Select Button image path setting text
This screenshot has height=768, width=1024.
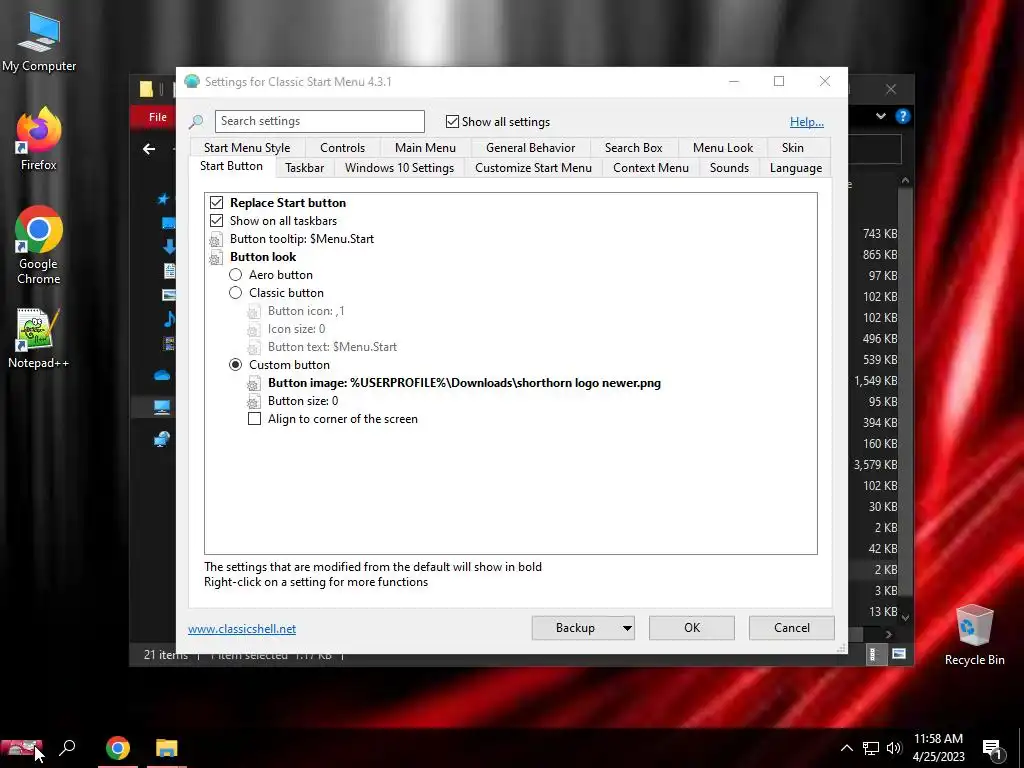point(464,383)
